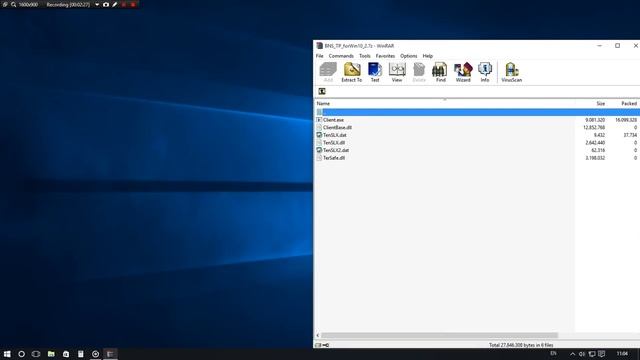Click the magnifier icon on recorder bar
Image resolution: width=640 pixels, height=360 pixels.
(13, 4)
